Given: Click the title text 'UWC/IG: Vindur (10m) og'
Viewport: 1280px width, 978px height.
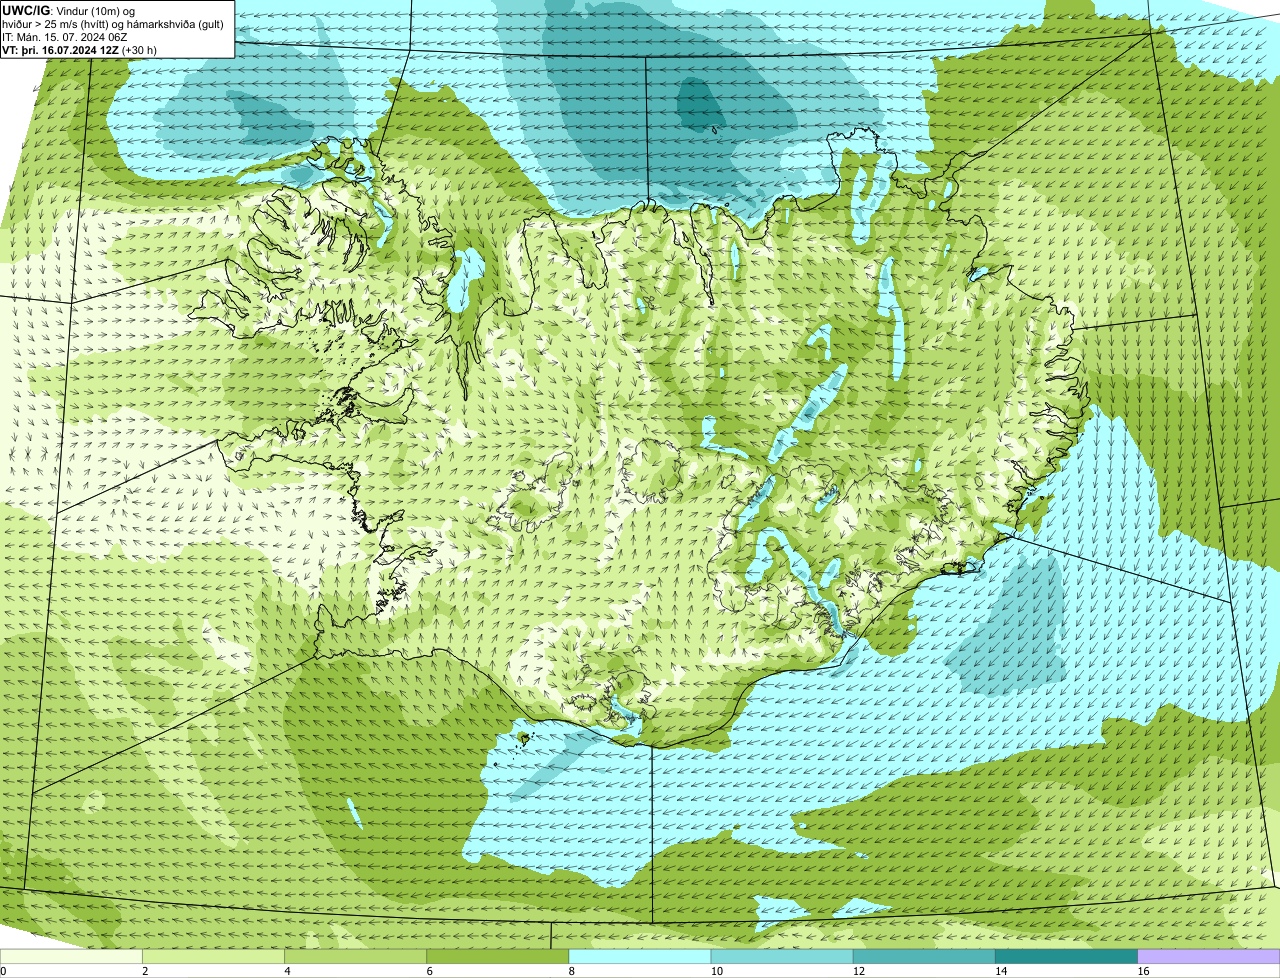Looking at the screenshot, I should click(69, 10).
